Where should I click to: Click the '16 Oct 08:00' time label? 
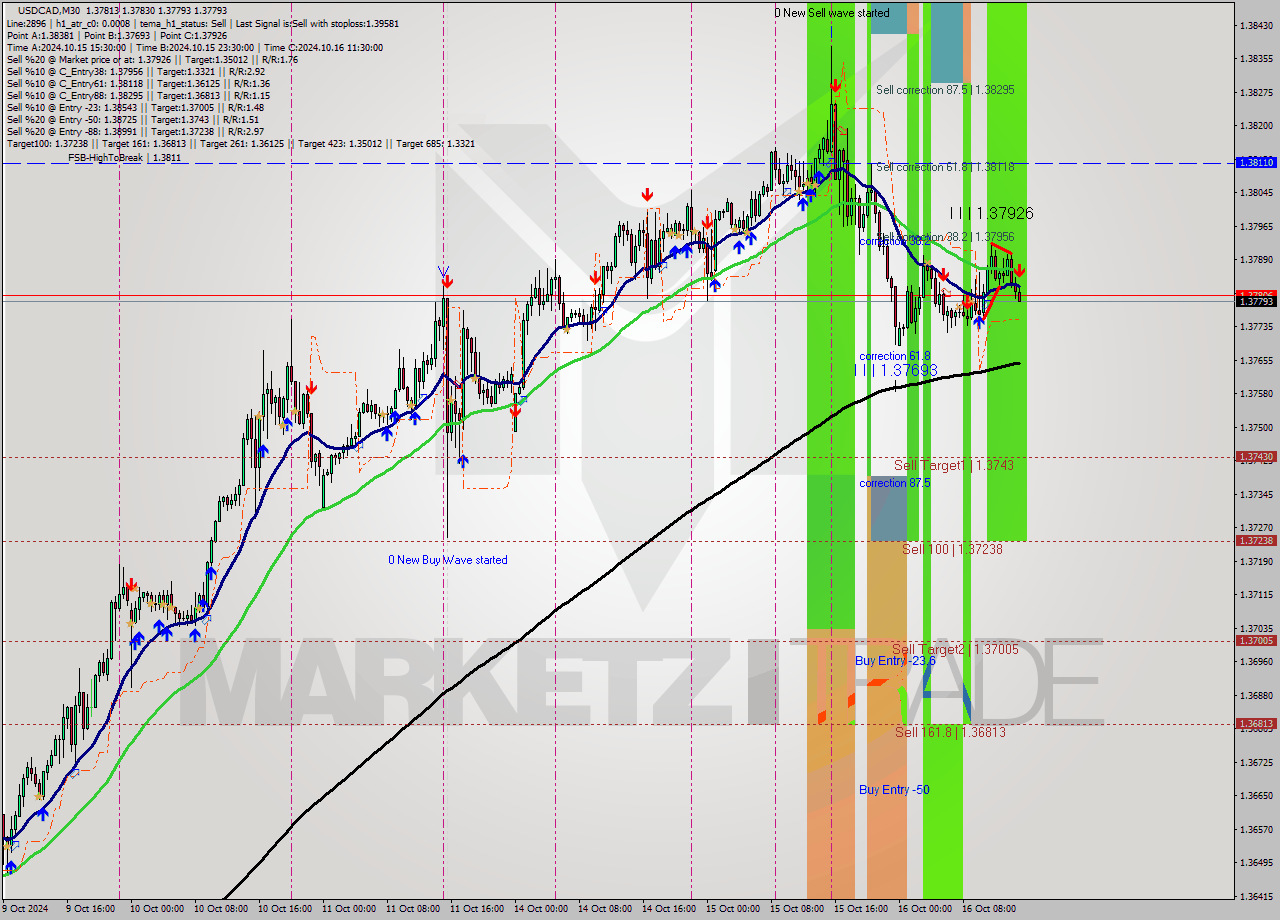pos(989,909)
